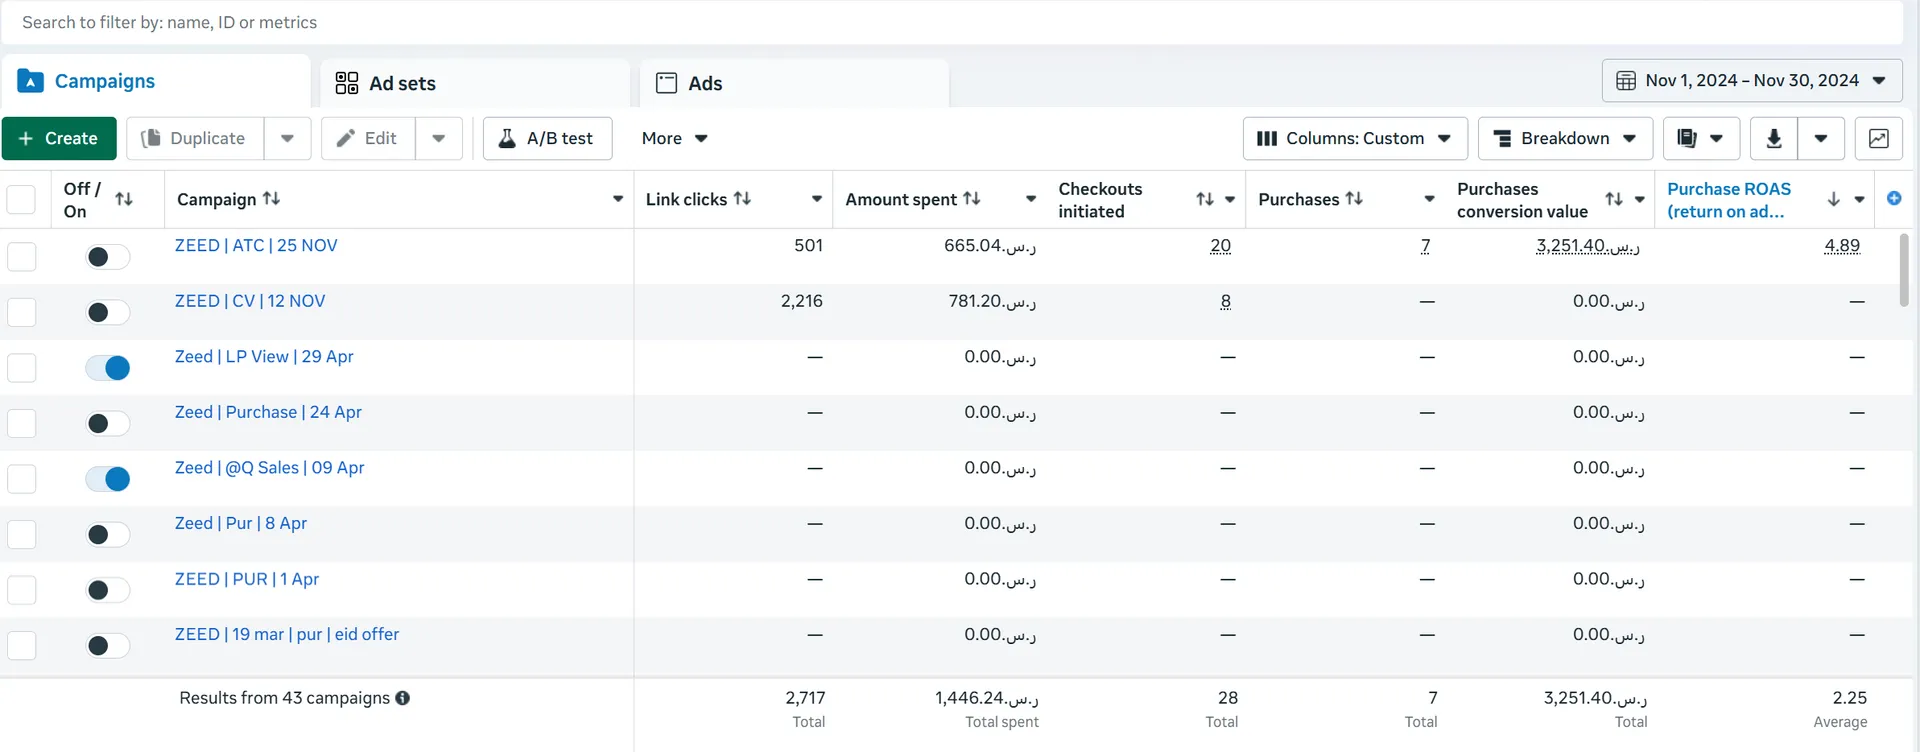Click the search filter input field
The image size is (1920, 752).
(x=952, y=22)
